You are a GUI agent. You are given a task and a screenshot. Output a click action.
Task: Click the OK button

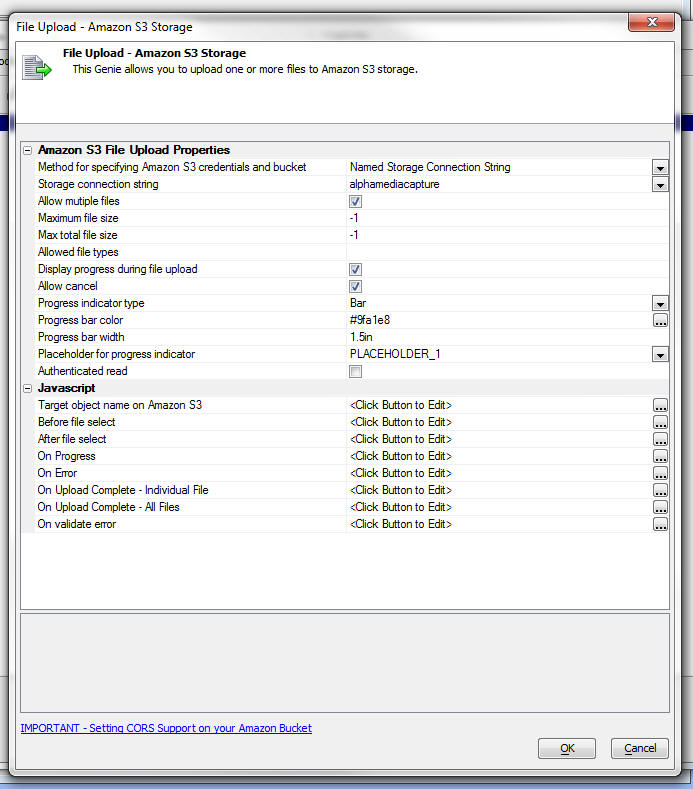567,748
